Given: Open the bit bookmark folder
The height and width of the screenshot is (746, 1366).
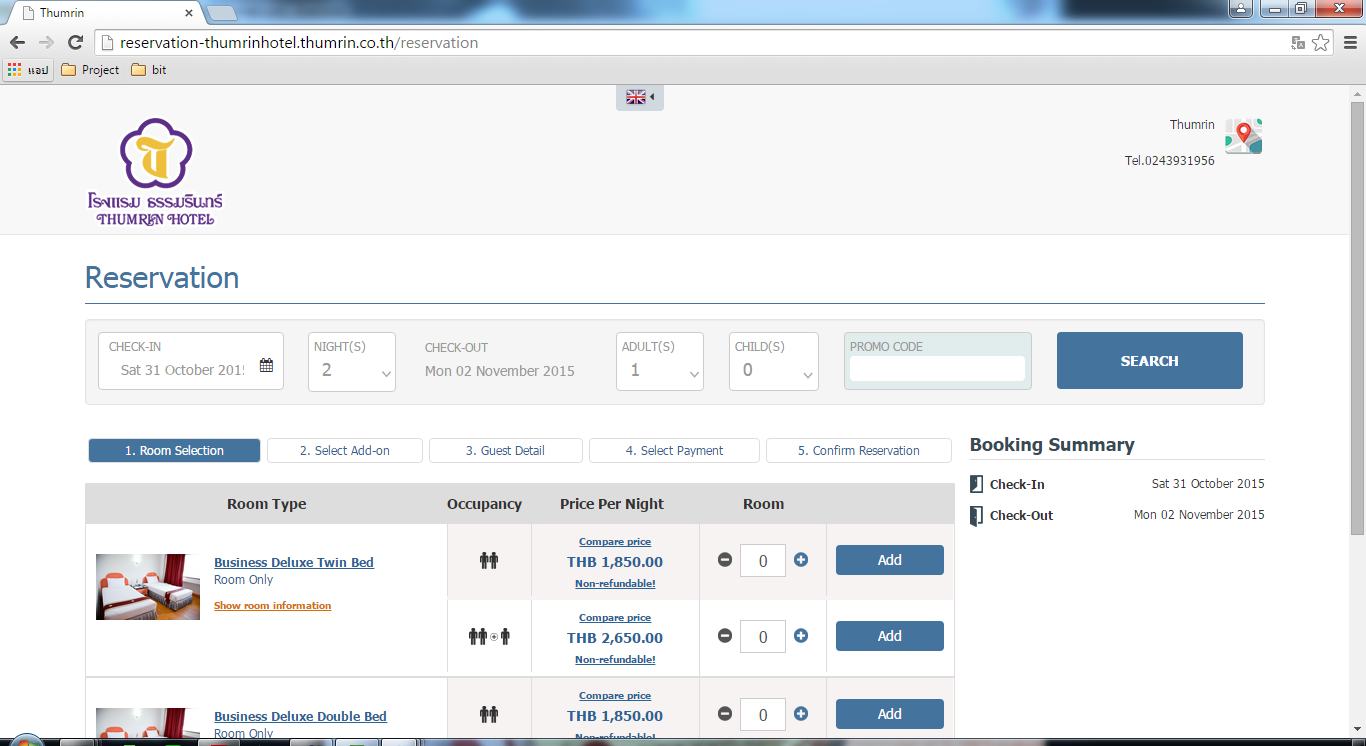Looking at the screenshot, I should click(149, 70).
